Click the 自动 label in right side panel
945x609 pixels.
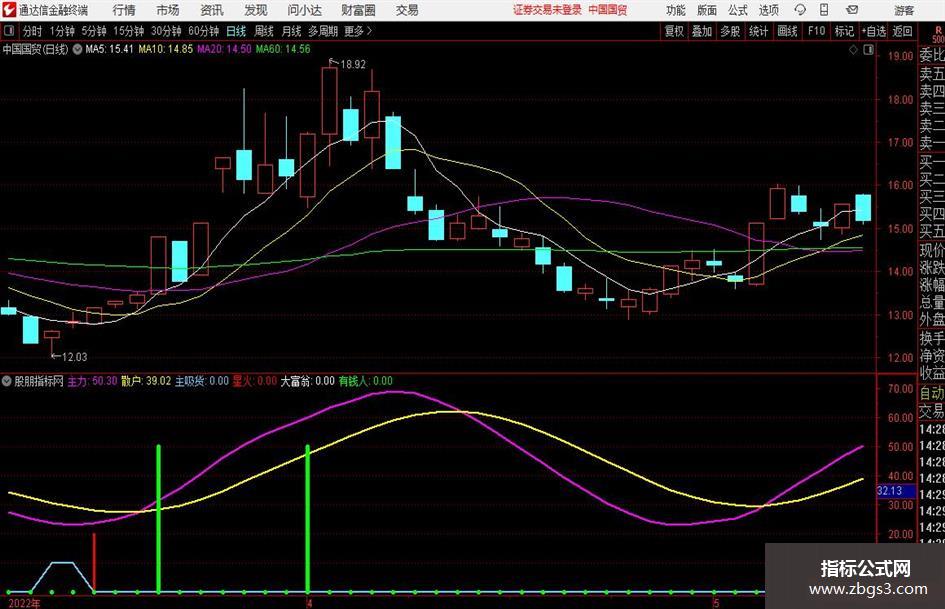pyautogui.click(x=932, y=393)
